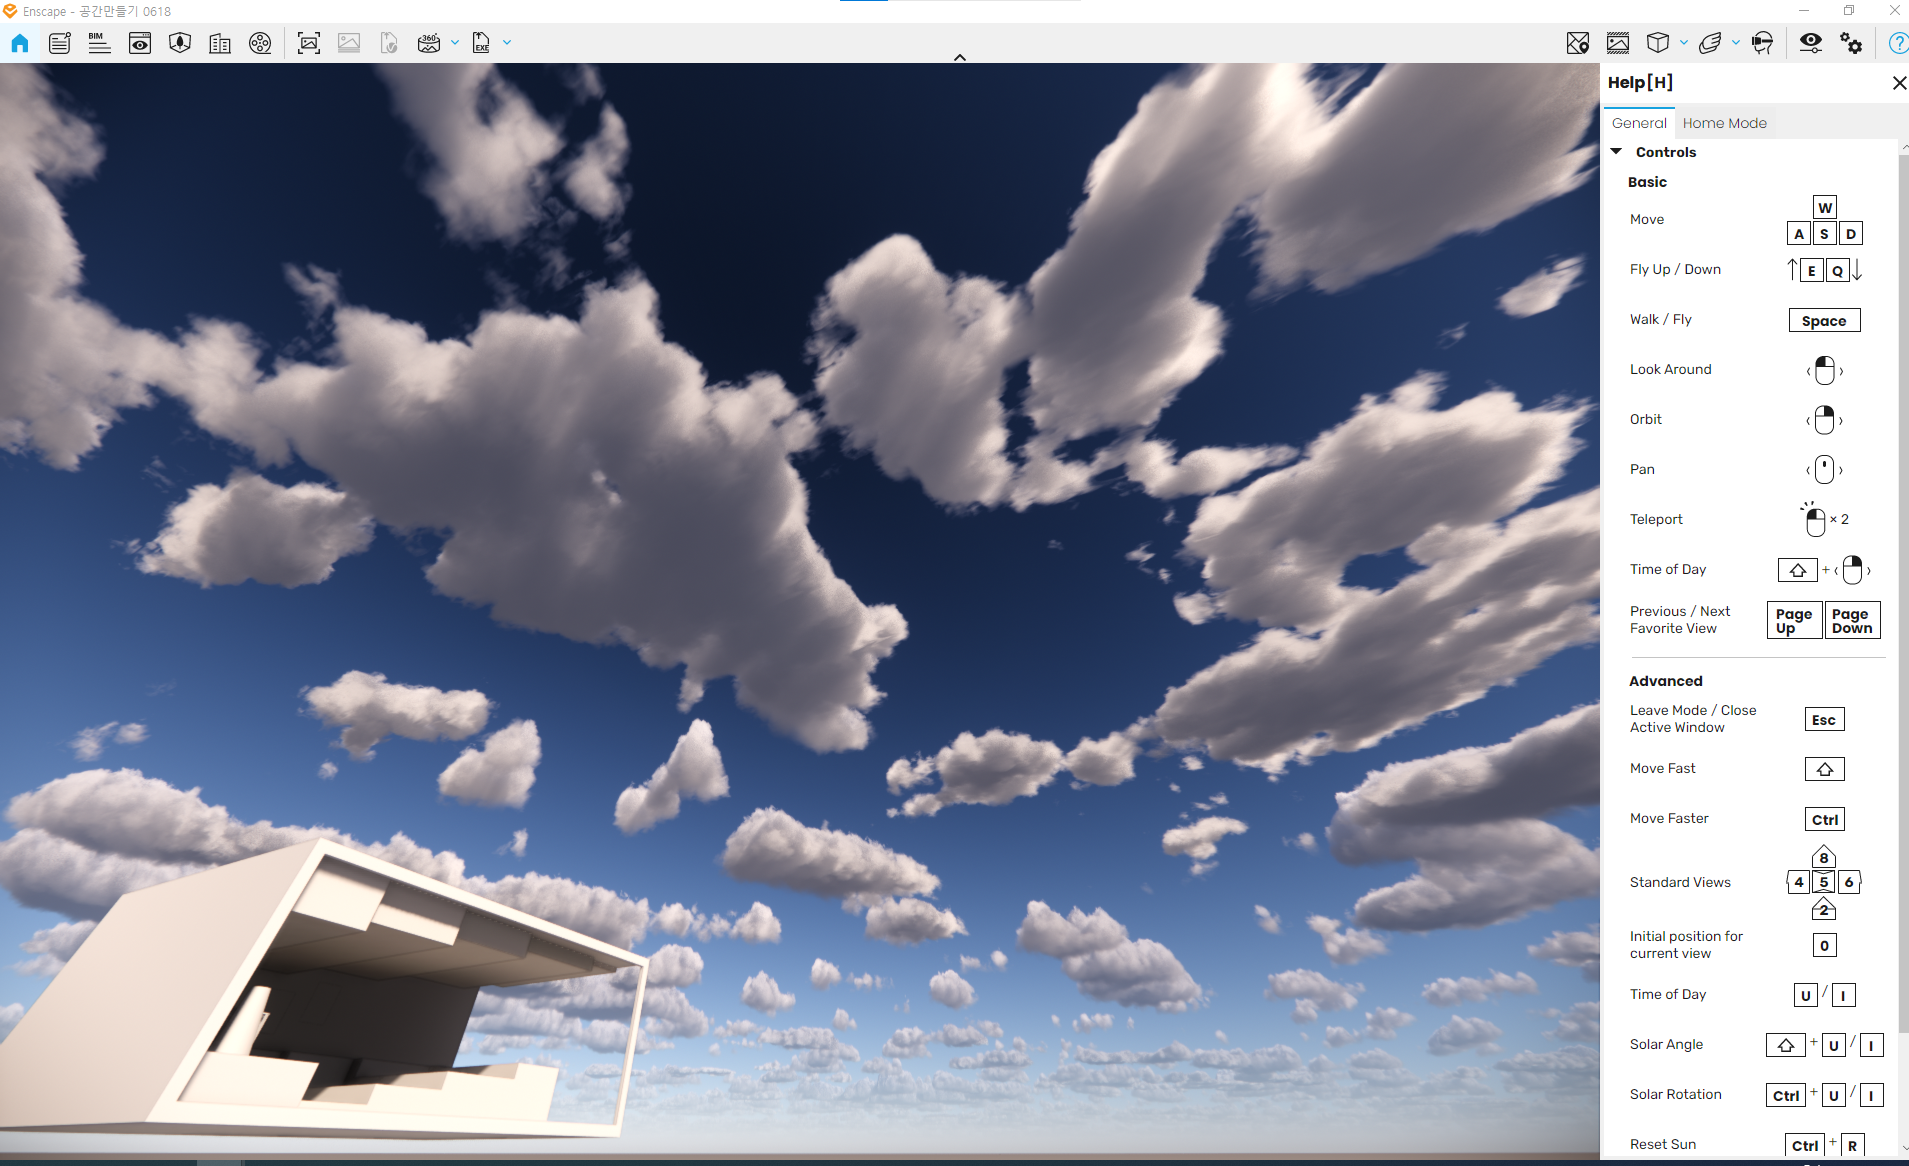This screenshot has height=1166, width=1909.
Task: Click the cube projection mode icon
Action: pos(1658,43)
